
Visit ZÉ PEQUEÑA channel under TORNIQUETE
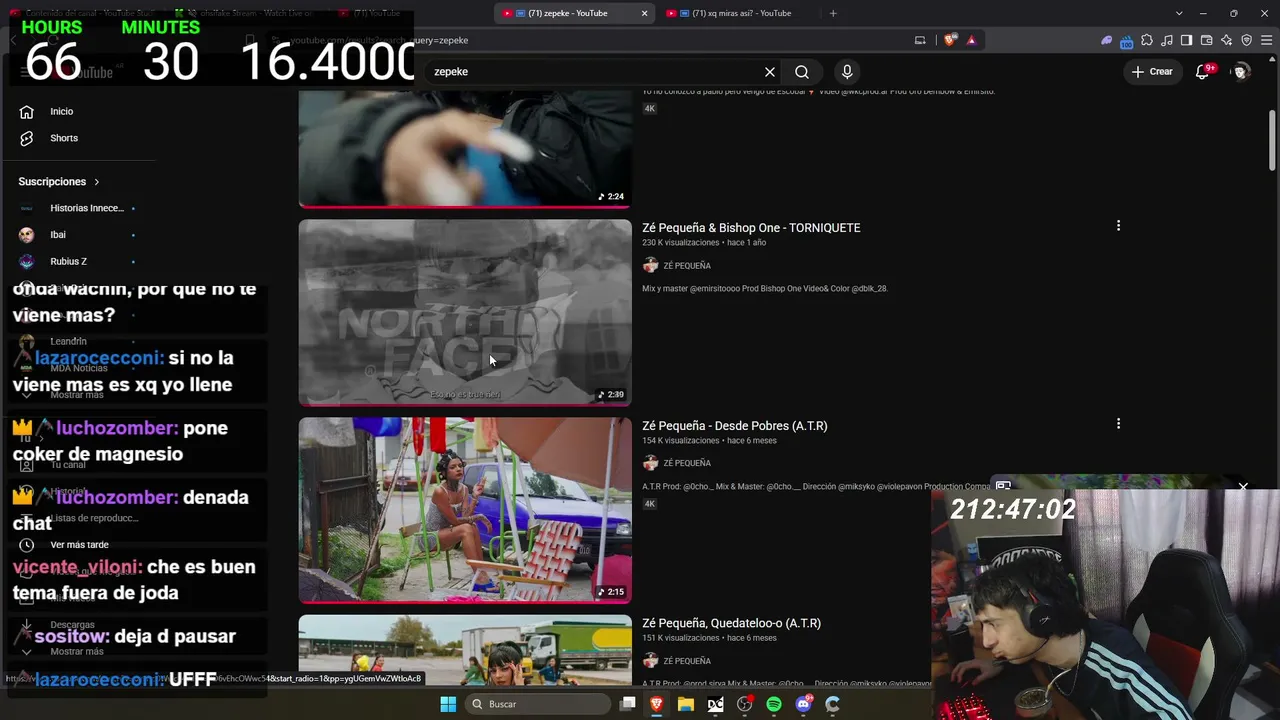pos(687,266)
